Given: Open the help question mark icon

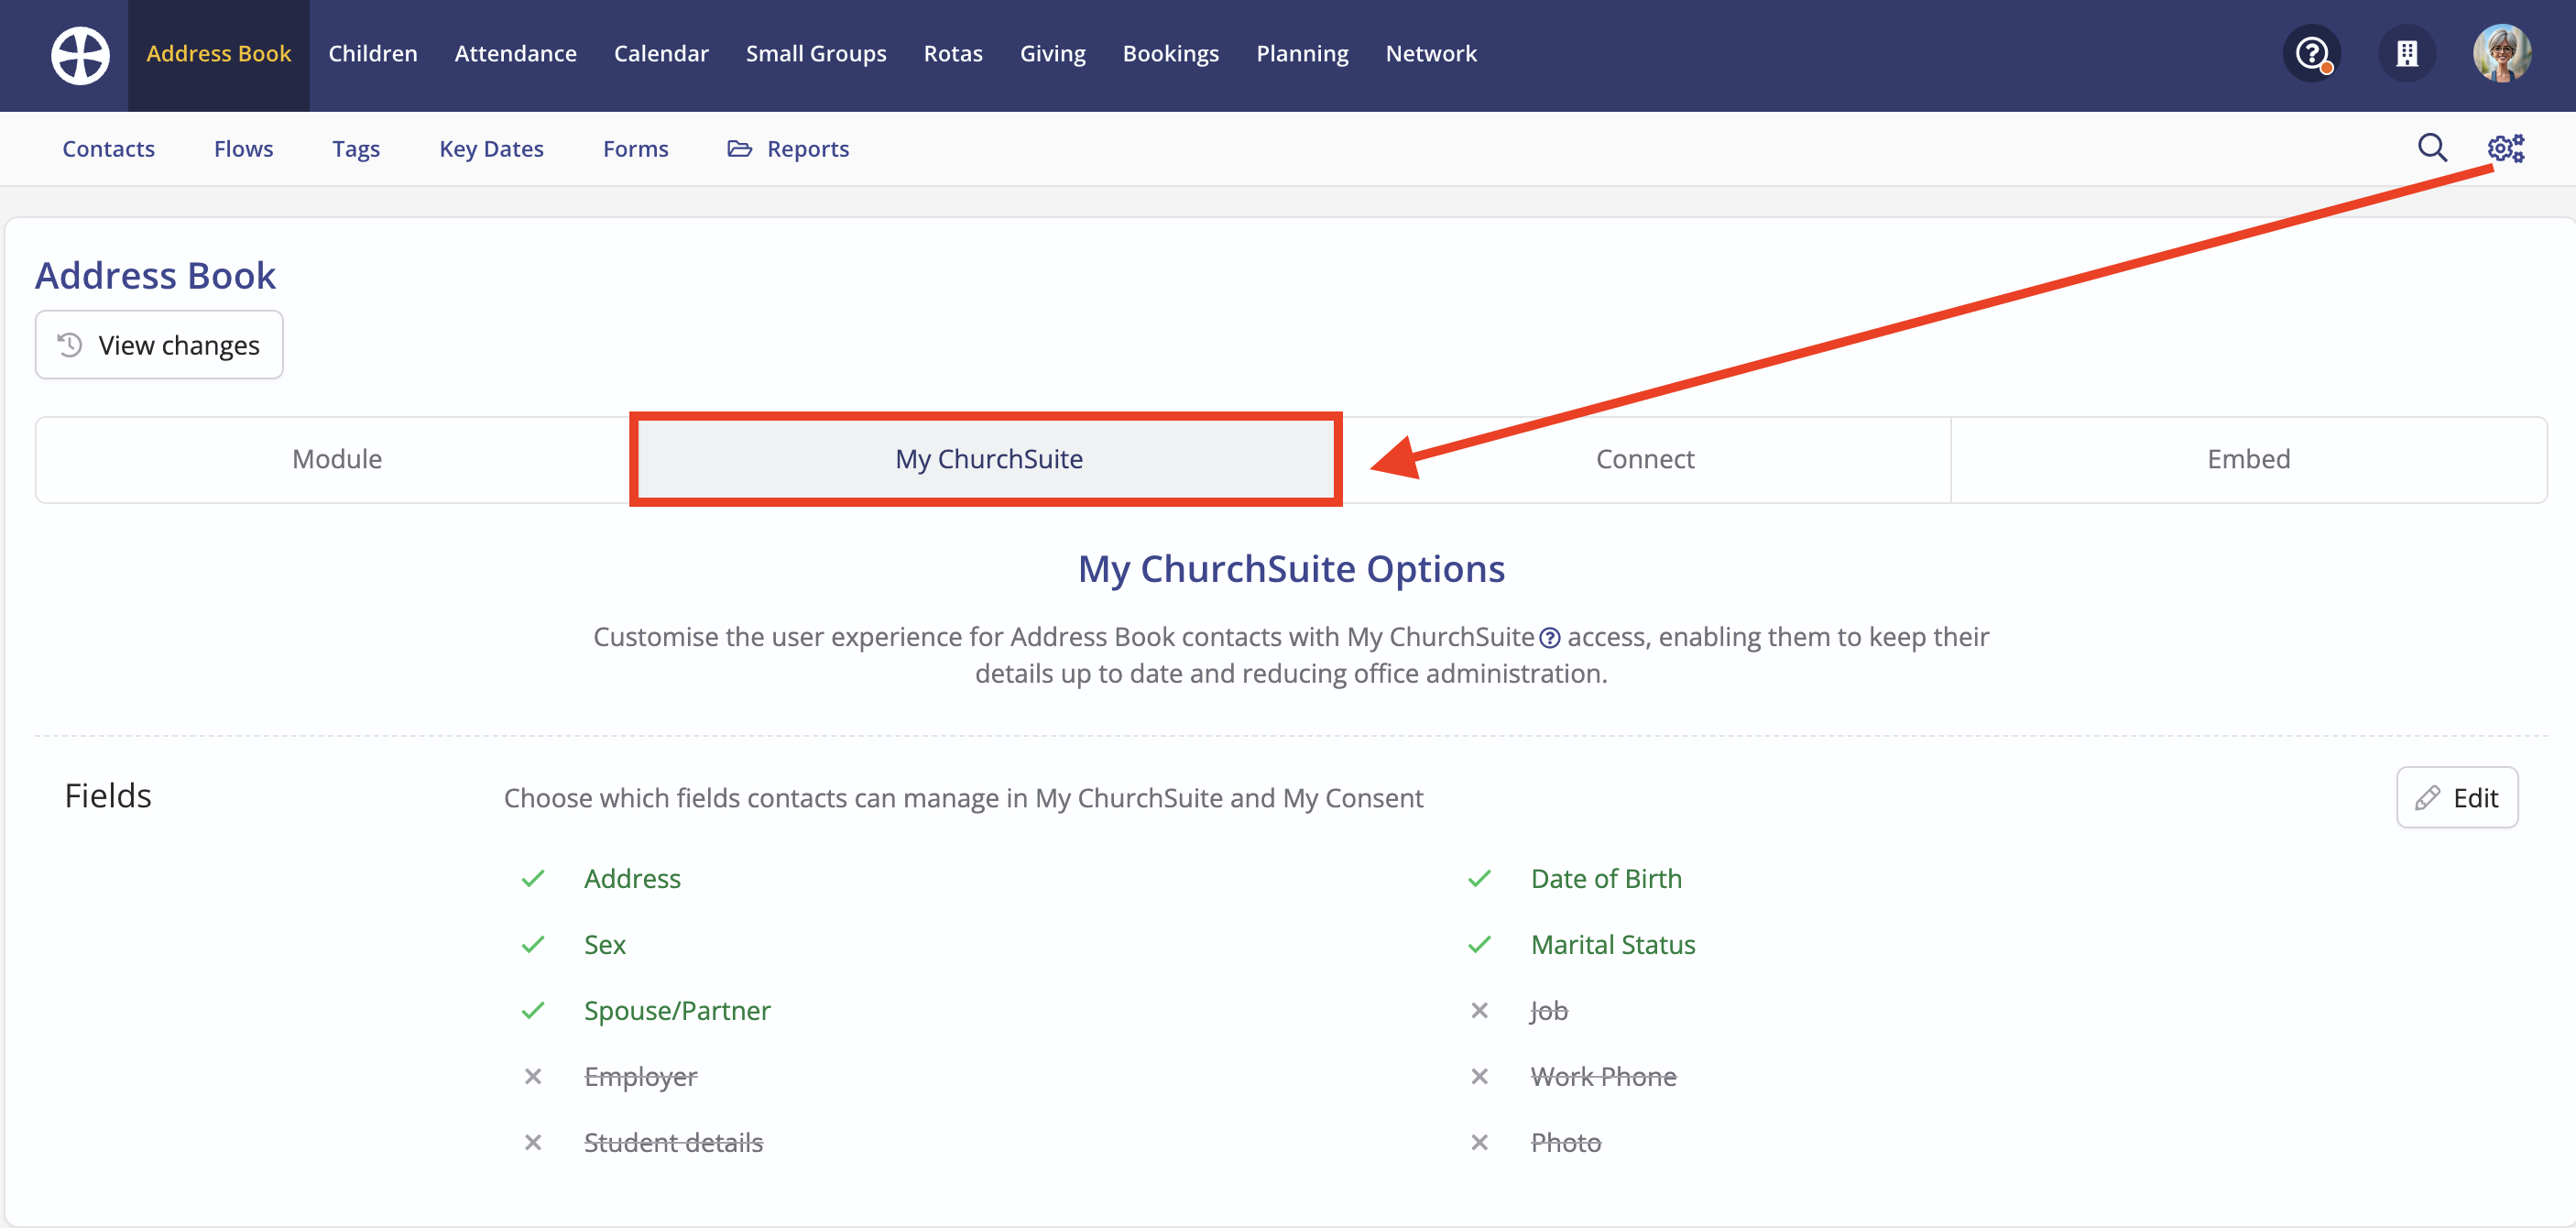Looking at the screenshot, I should (2312, 54).
